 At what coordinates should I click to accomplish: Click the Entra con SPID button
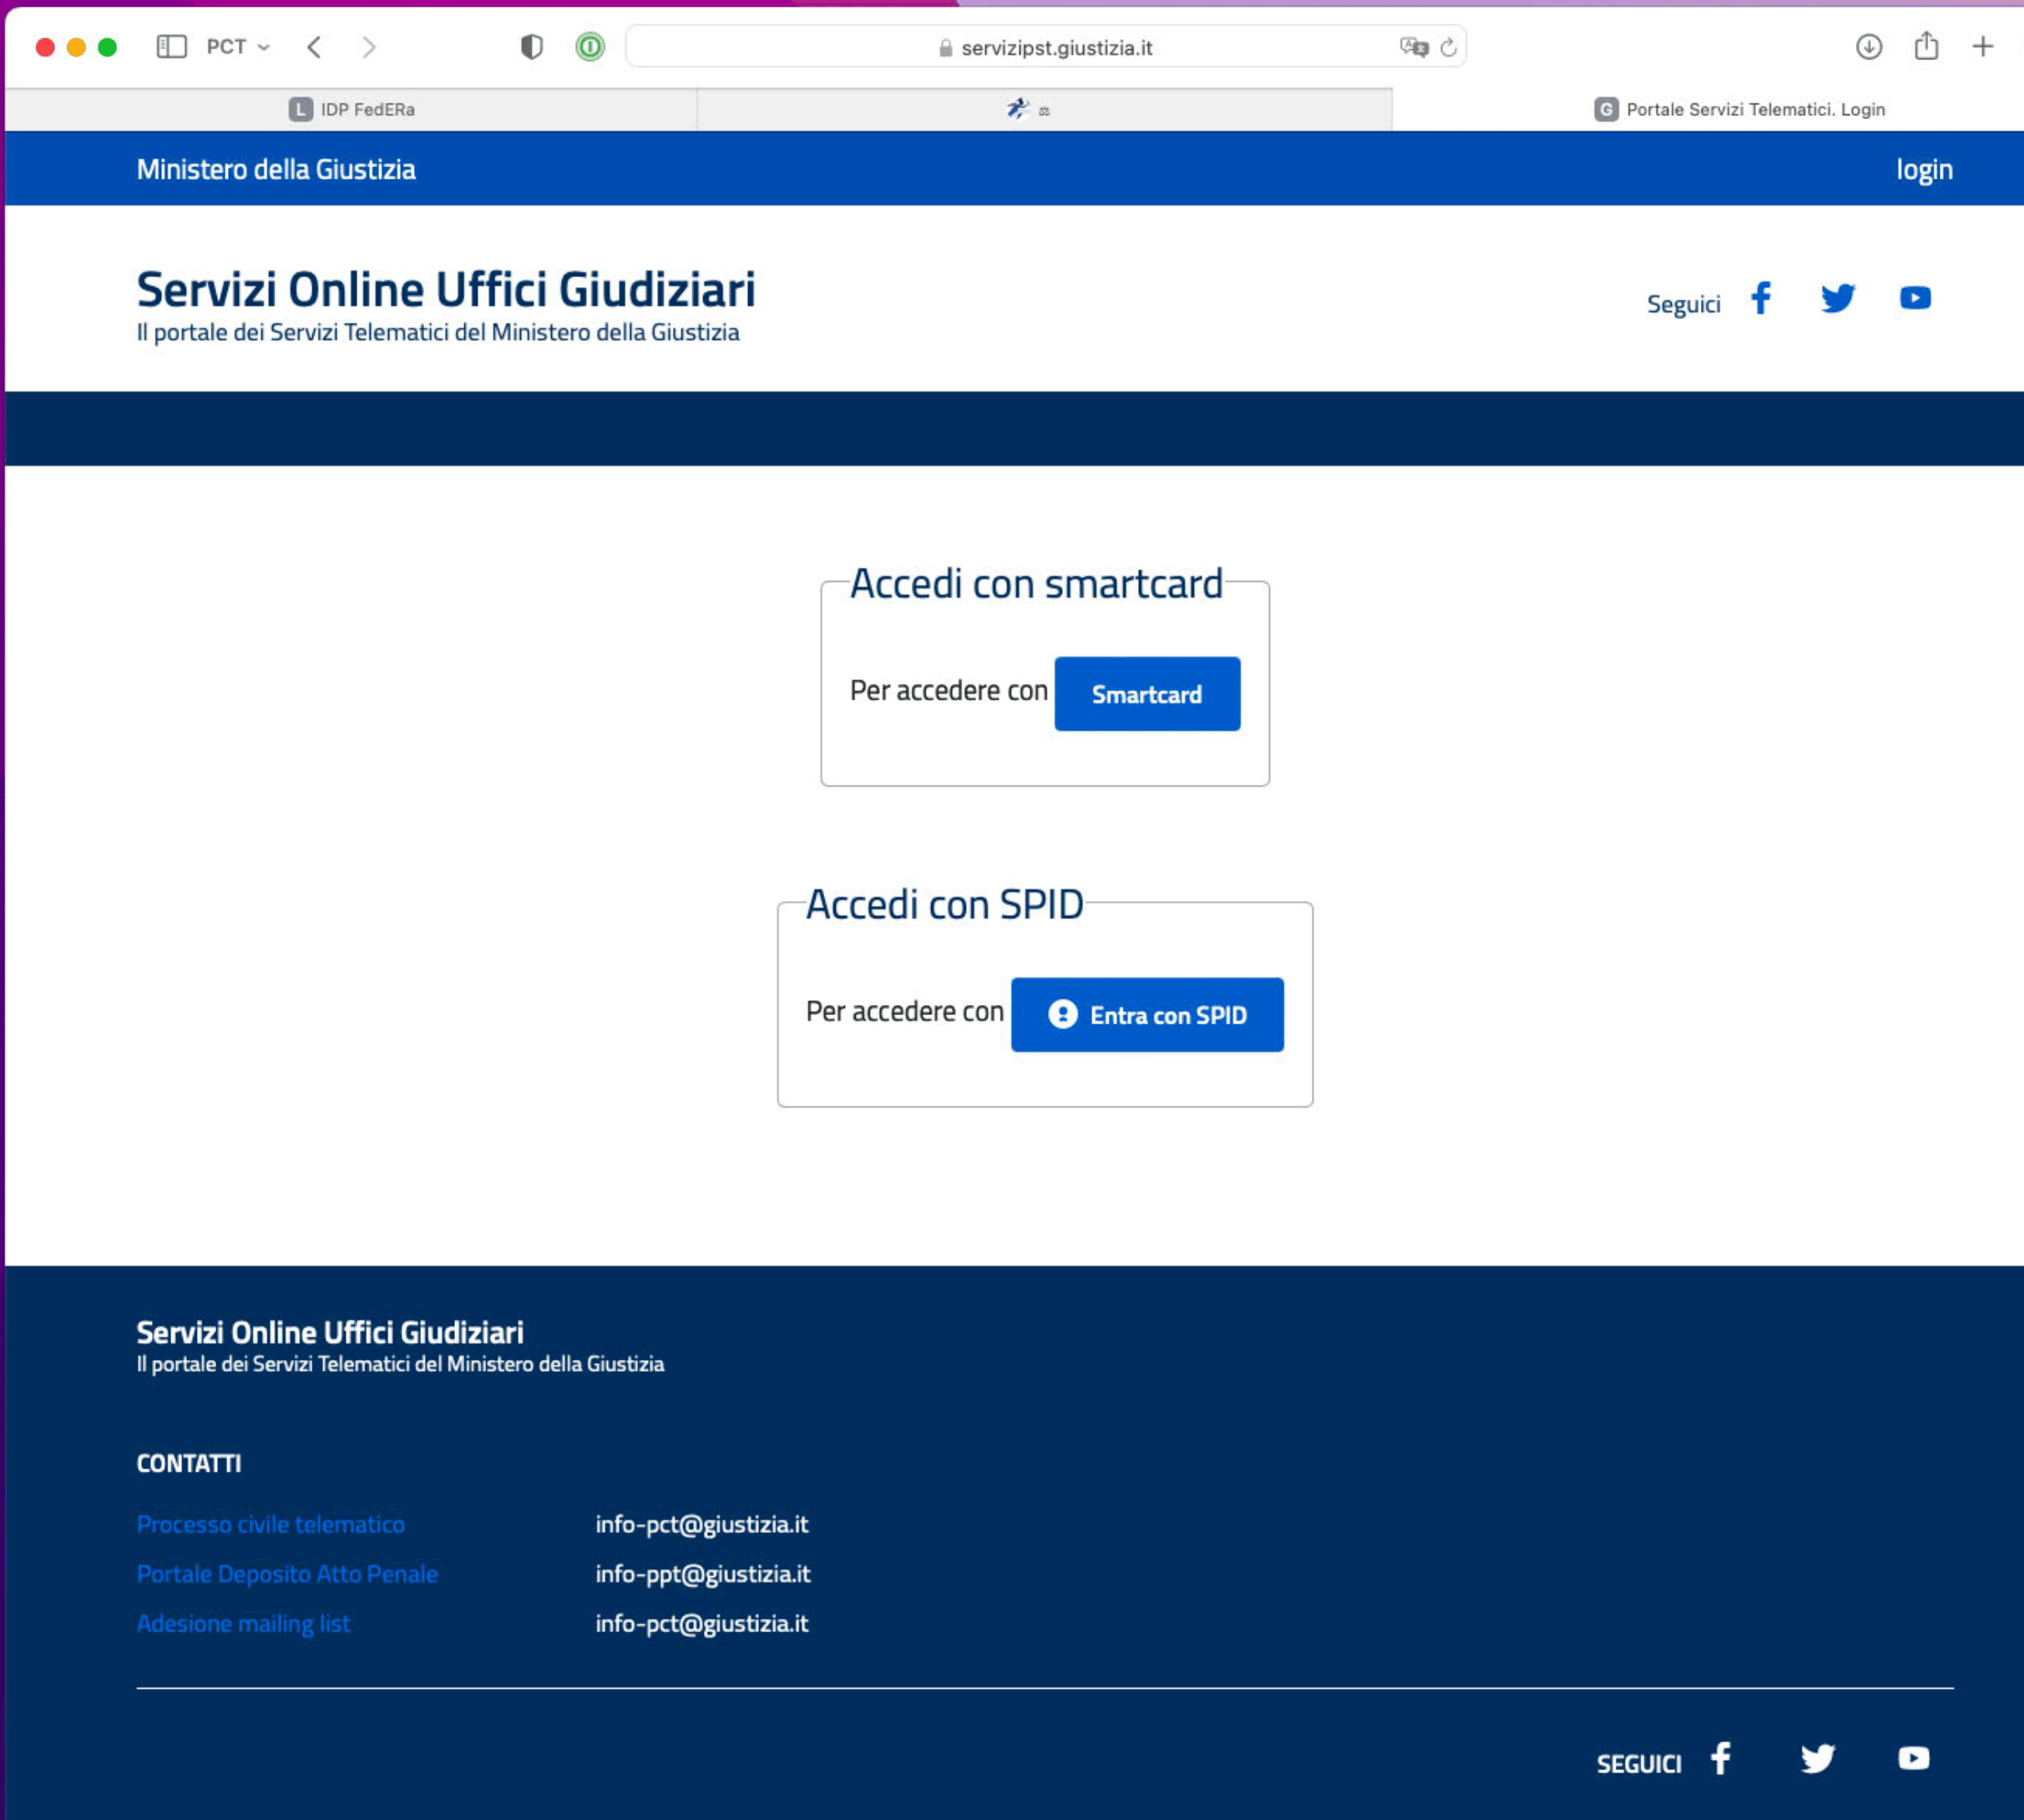point(1147,1015)
